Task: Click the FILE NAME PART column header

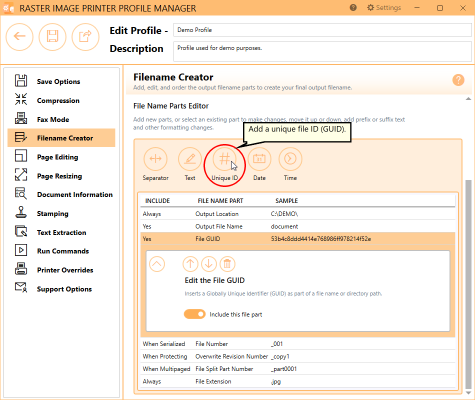Action: [220, 201]
